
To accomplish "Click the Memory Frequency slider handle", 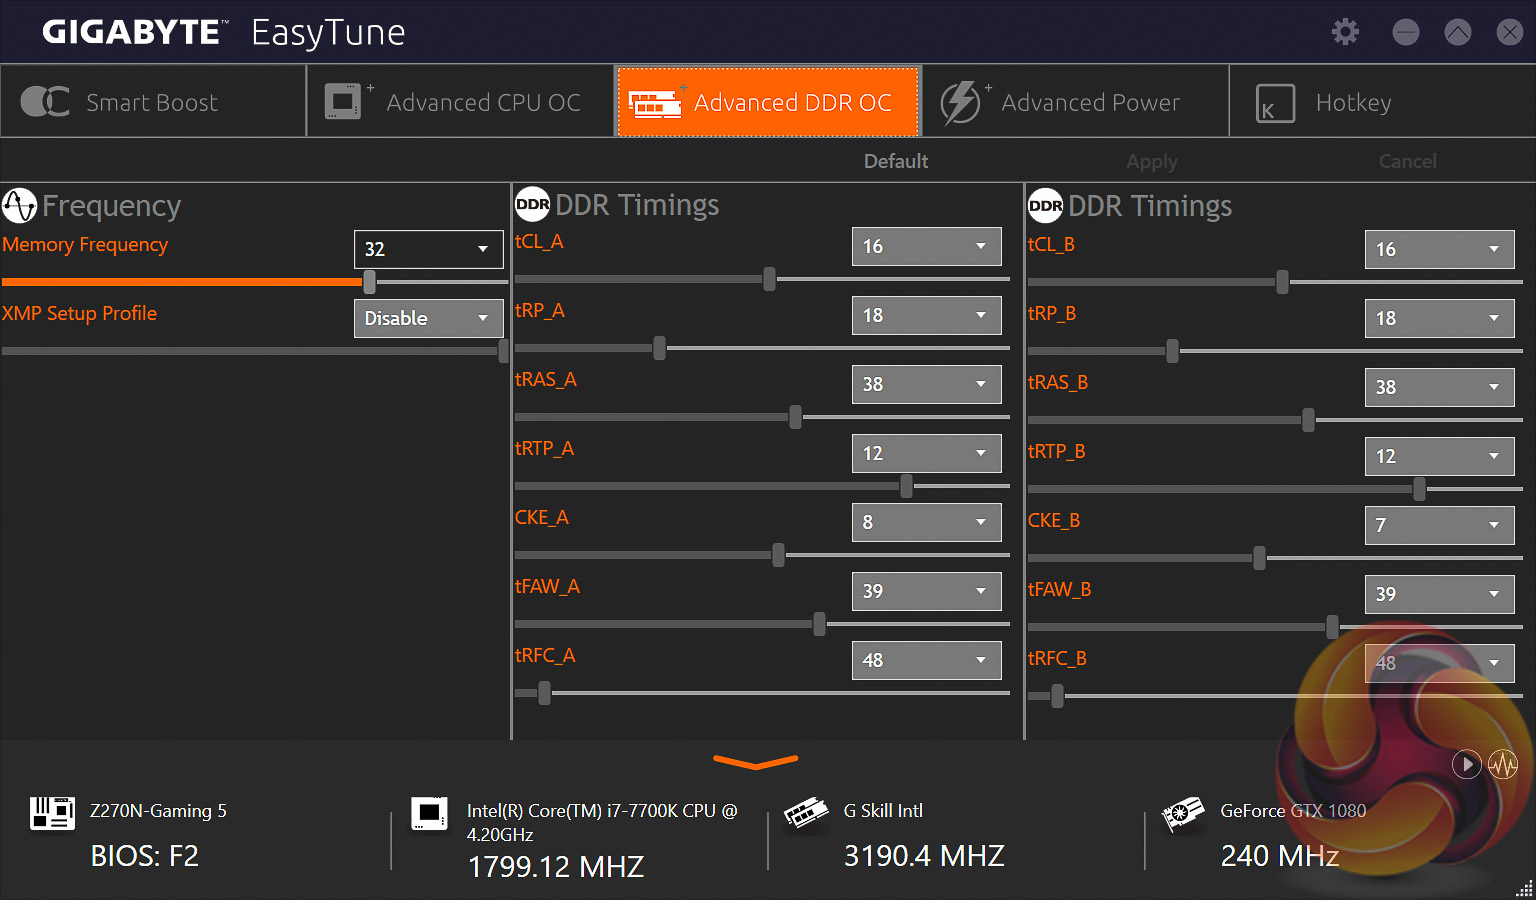I will (369, 283).
